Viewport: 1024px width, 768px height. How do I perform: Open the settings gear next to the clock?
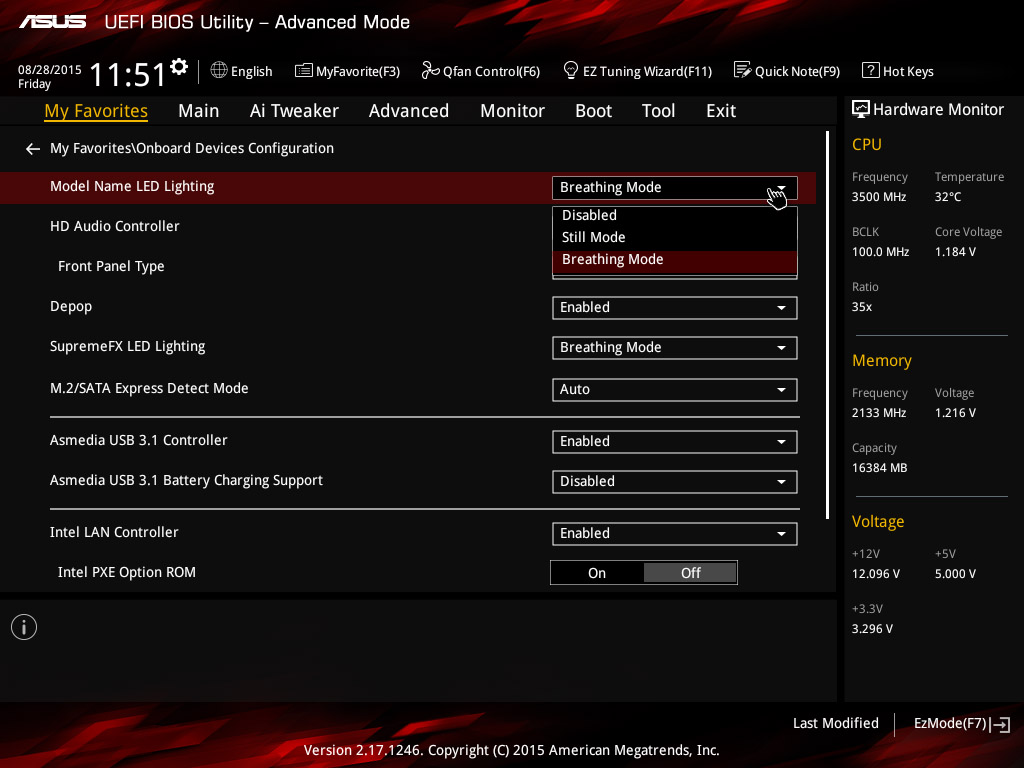coord(179,67)
